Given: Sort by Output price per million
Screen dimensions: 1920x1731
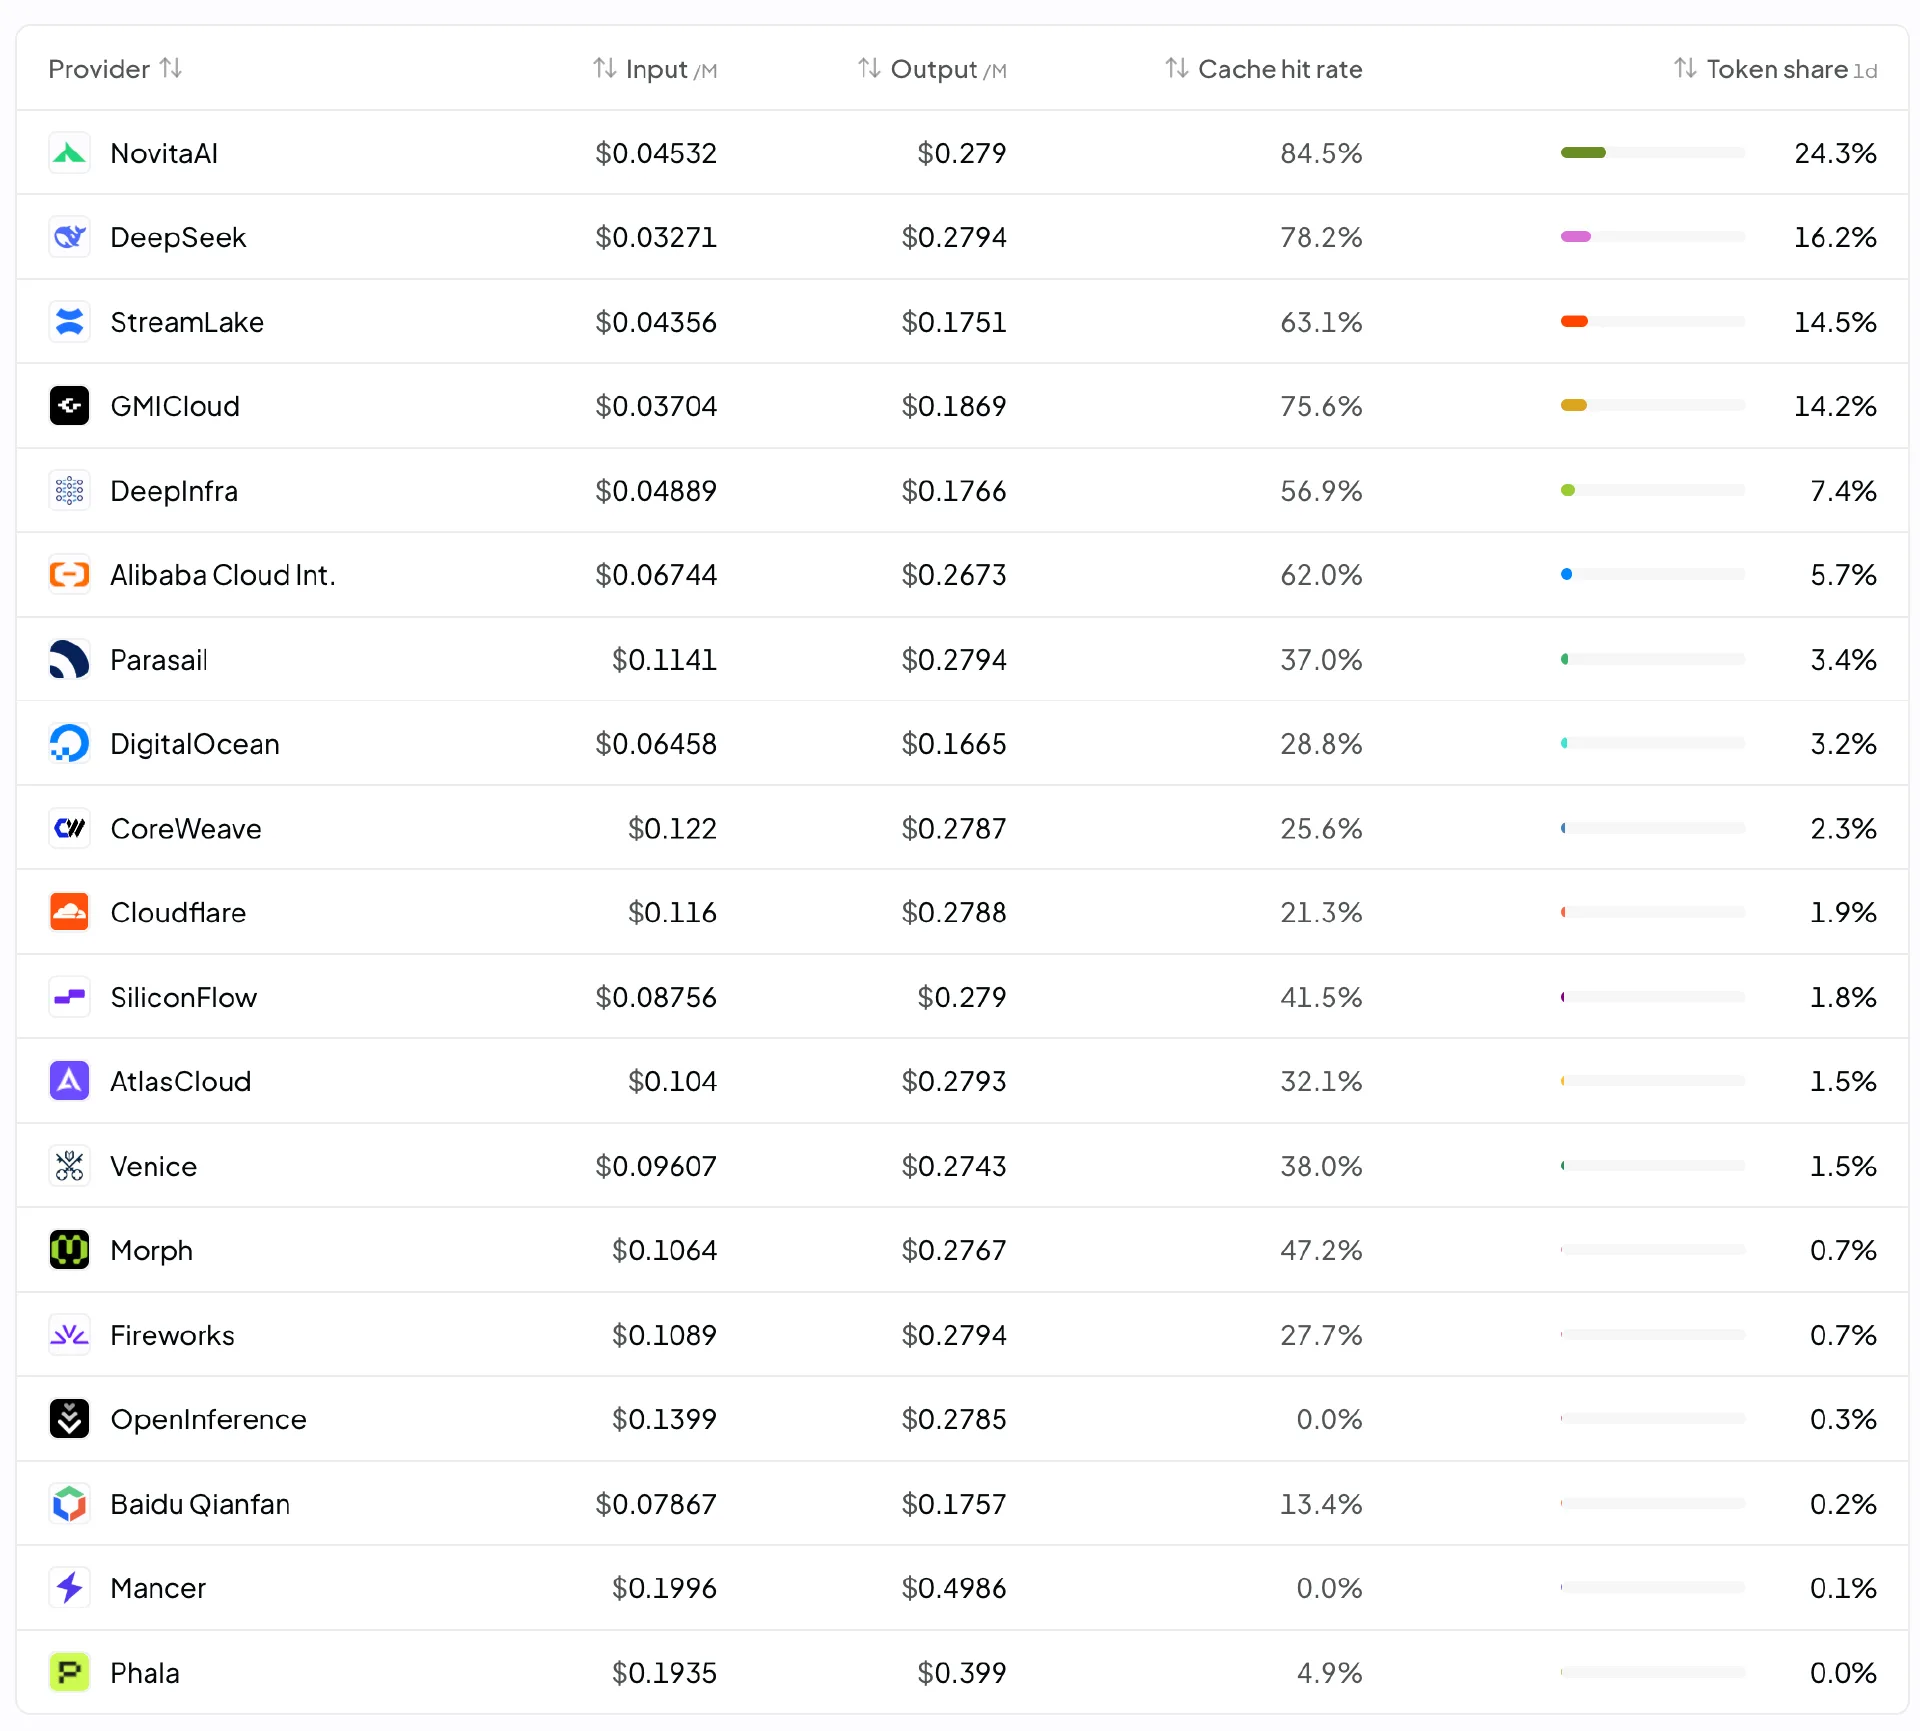Looking at the screenshot, I should 932,69.
